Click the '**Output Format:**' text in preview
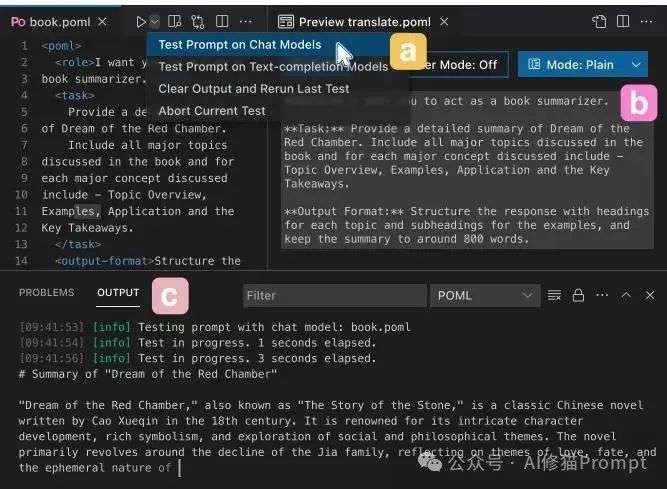This screenshot has width=667, height=489. 344,211
